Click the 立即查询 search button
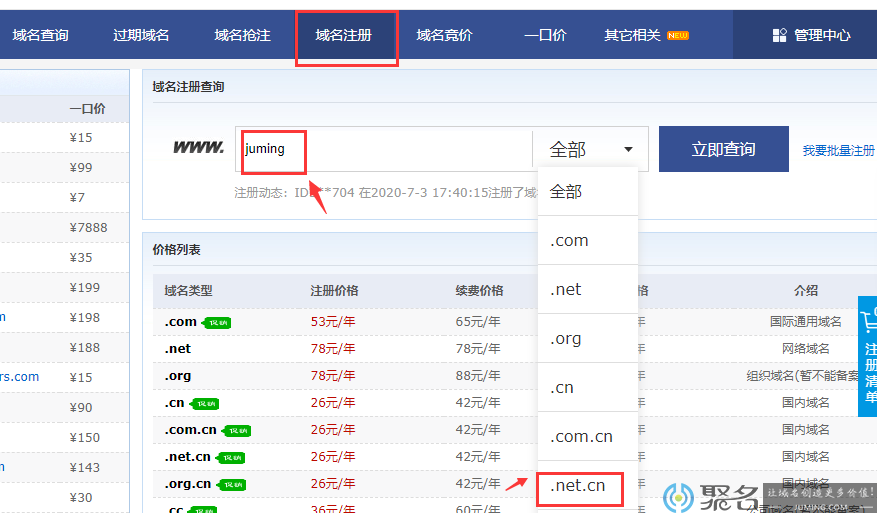877x513 pixels. [724, 149]
